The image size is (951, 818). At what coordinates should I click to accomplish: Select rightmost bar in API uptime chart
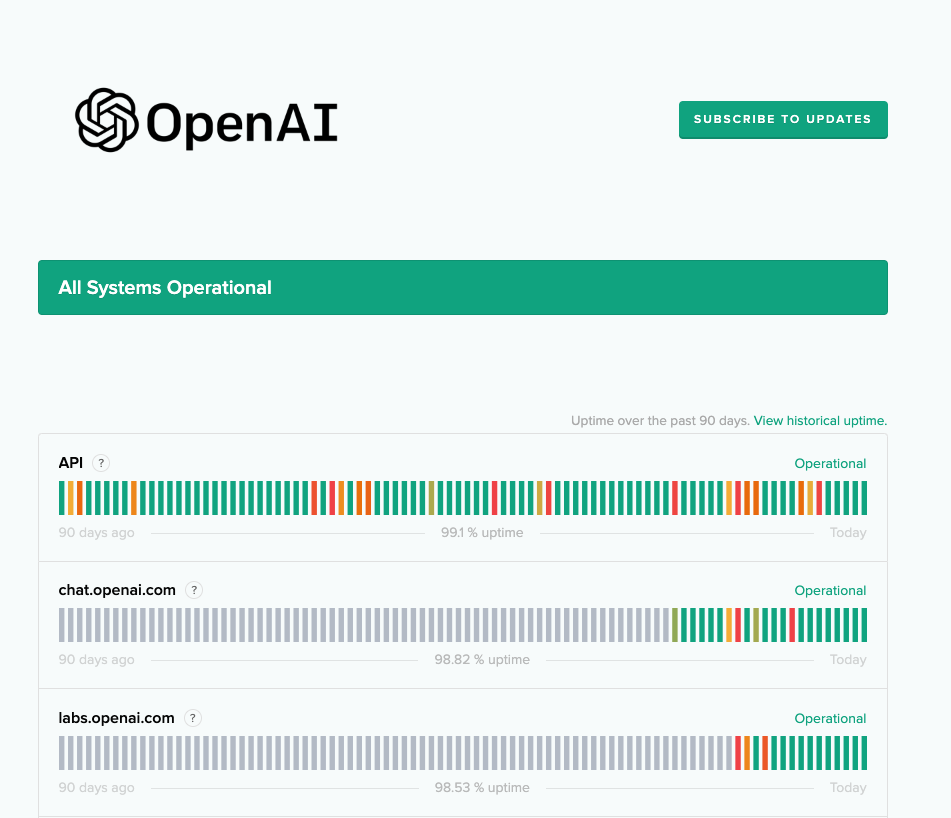tap(863, 498)
